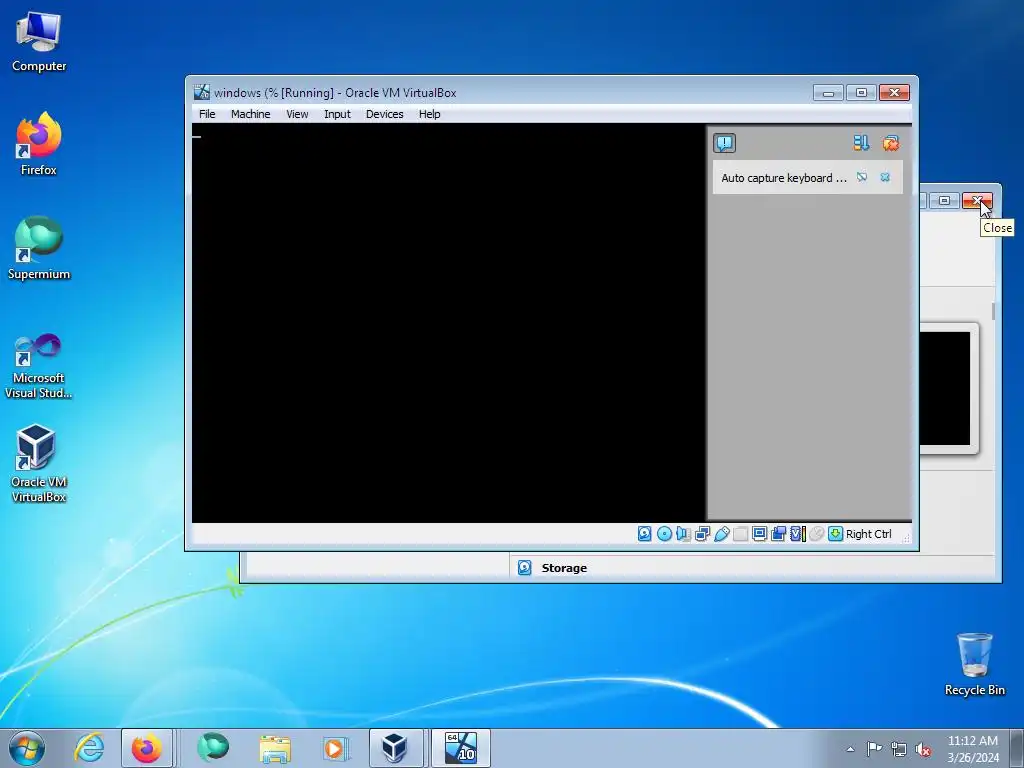
Task: Open the Devices menu
Action: 385,114
